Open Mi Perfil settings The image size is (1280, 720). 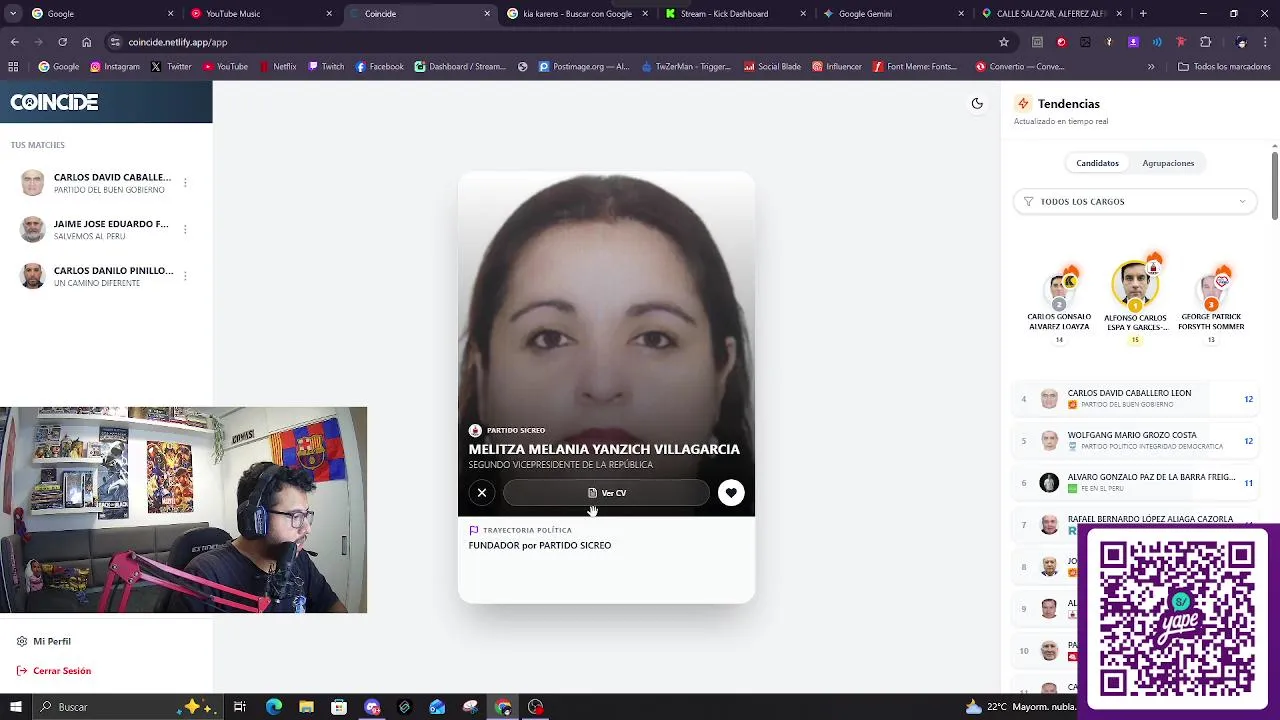coord(44,641)
